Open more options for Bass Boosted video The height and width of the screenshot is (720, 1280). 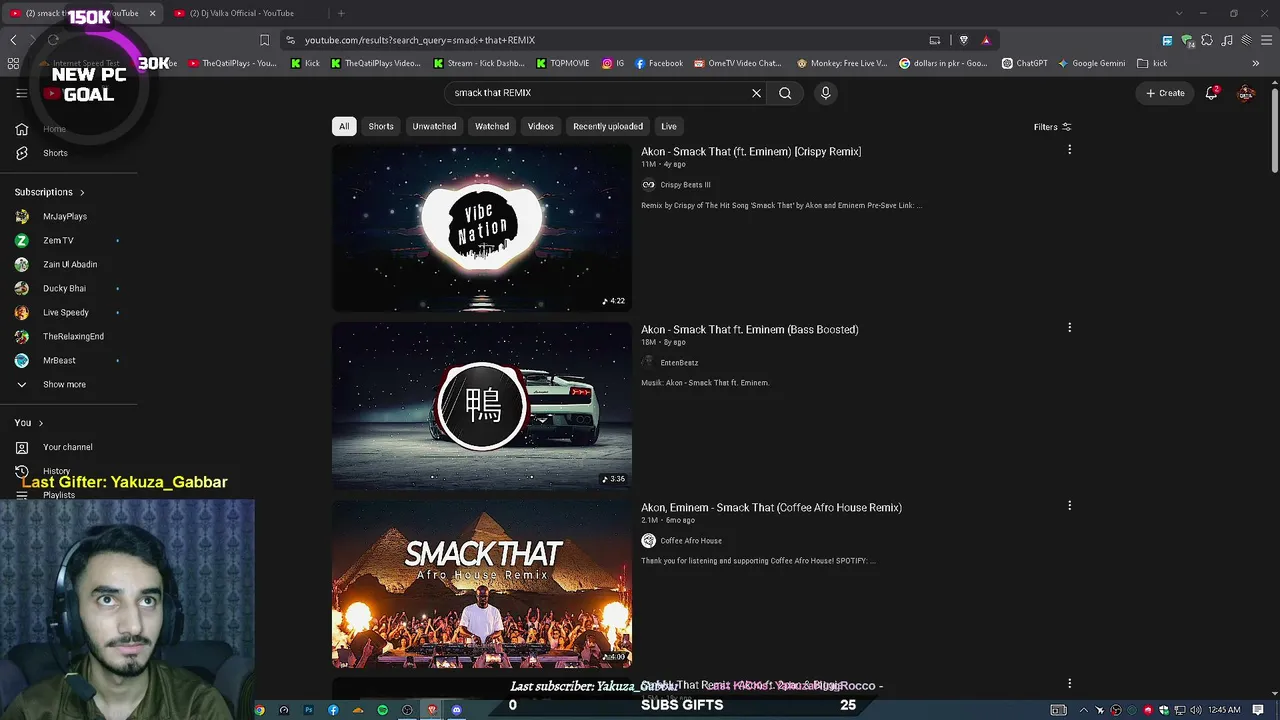coord(1069,328)
